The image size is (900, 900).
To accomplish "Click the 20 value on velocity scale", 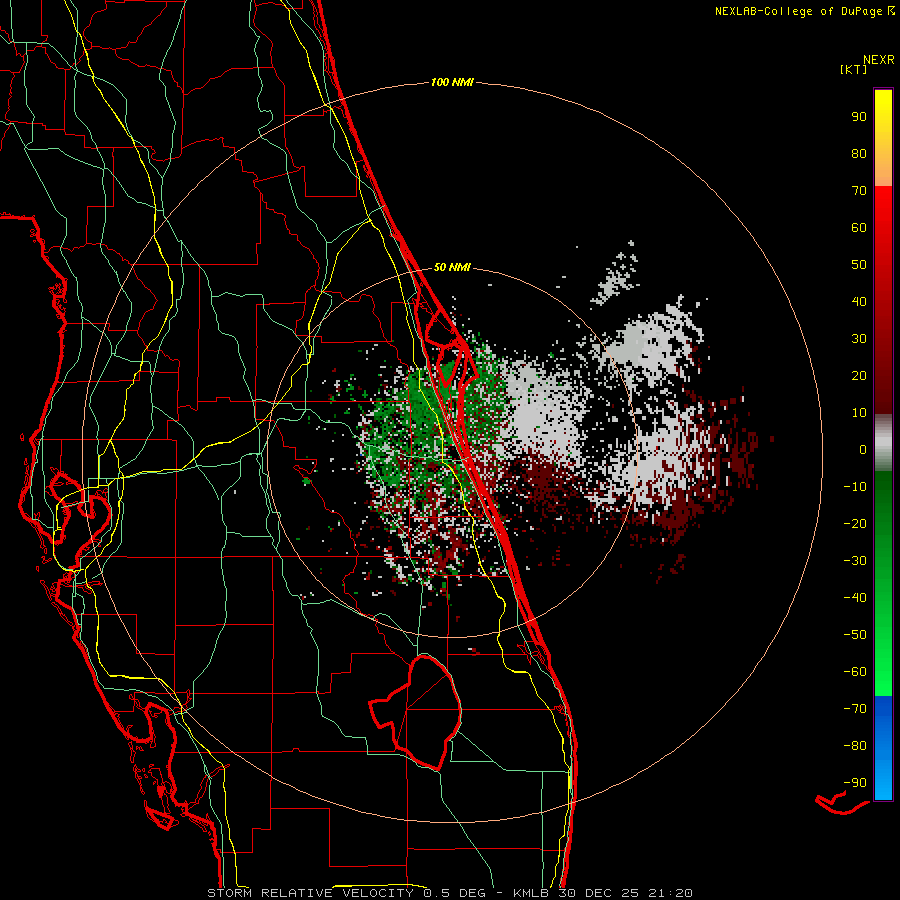I will 859,376.
